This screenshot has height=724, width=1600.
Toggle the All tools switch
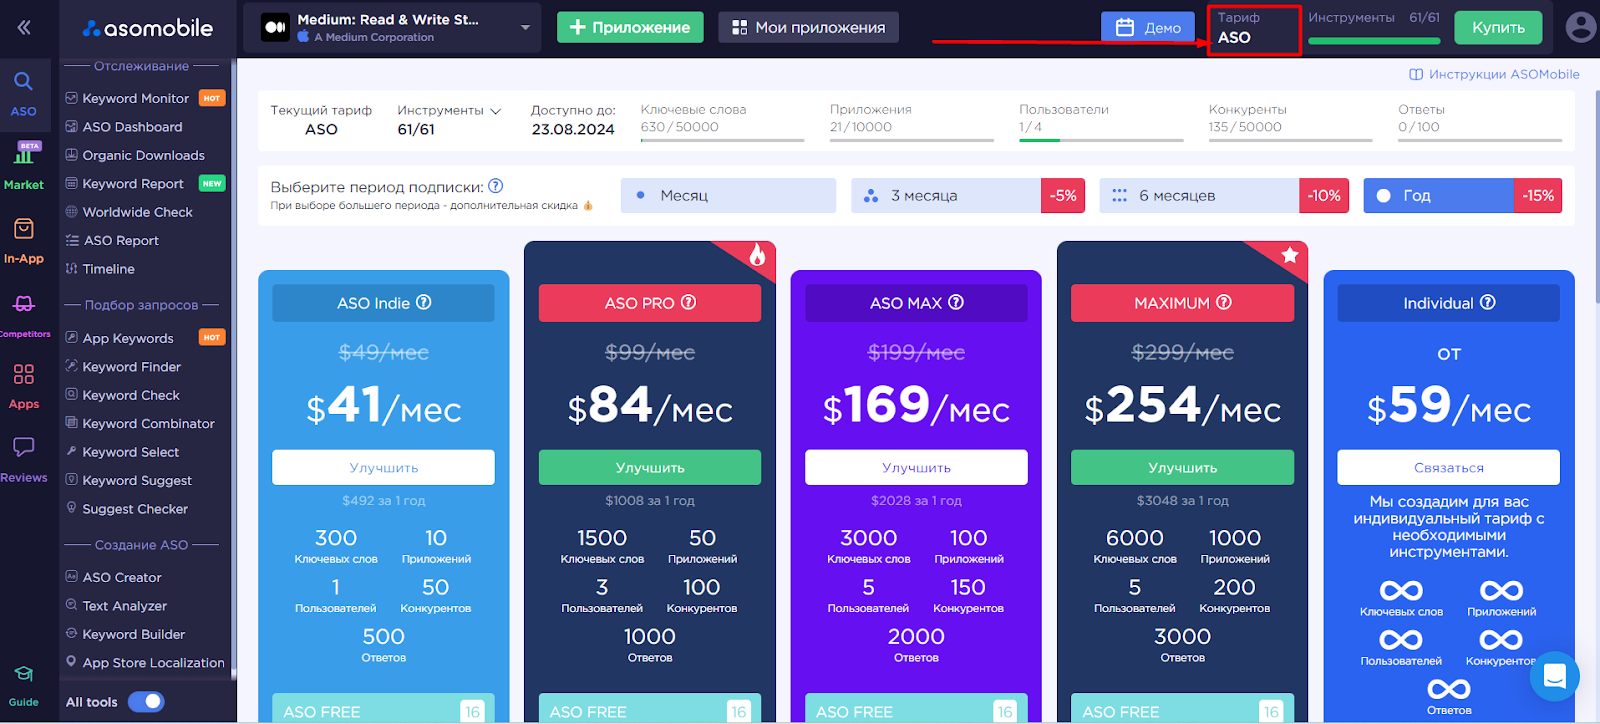click(146, 702)
